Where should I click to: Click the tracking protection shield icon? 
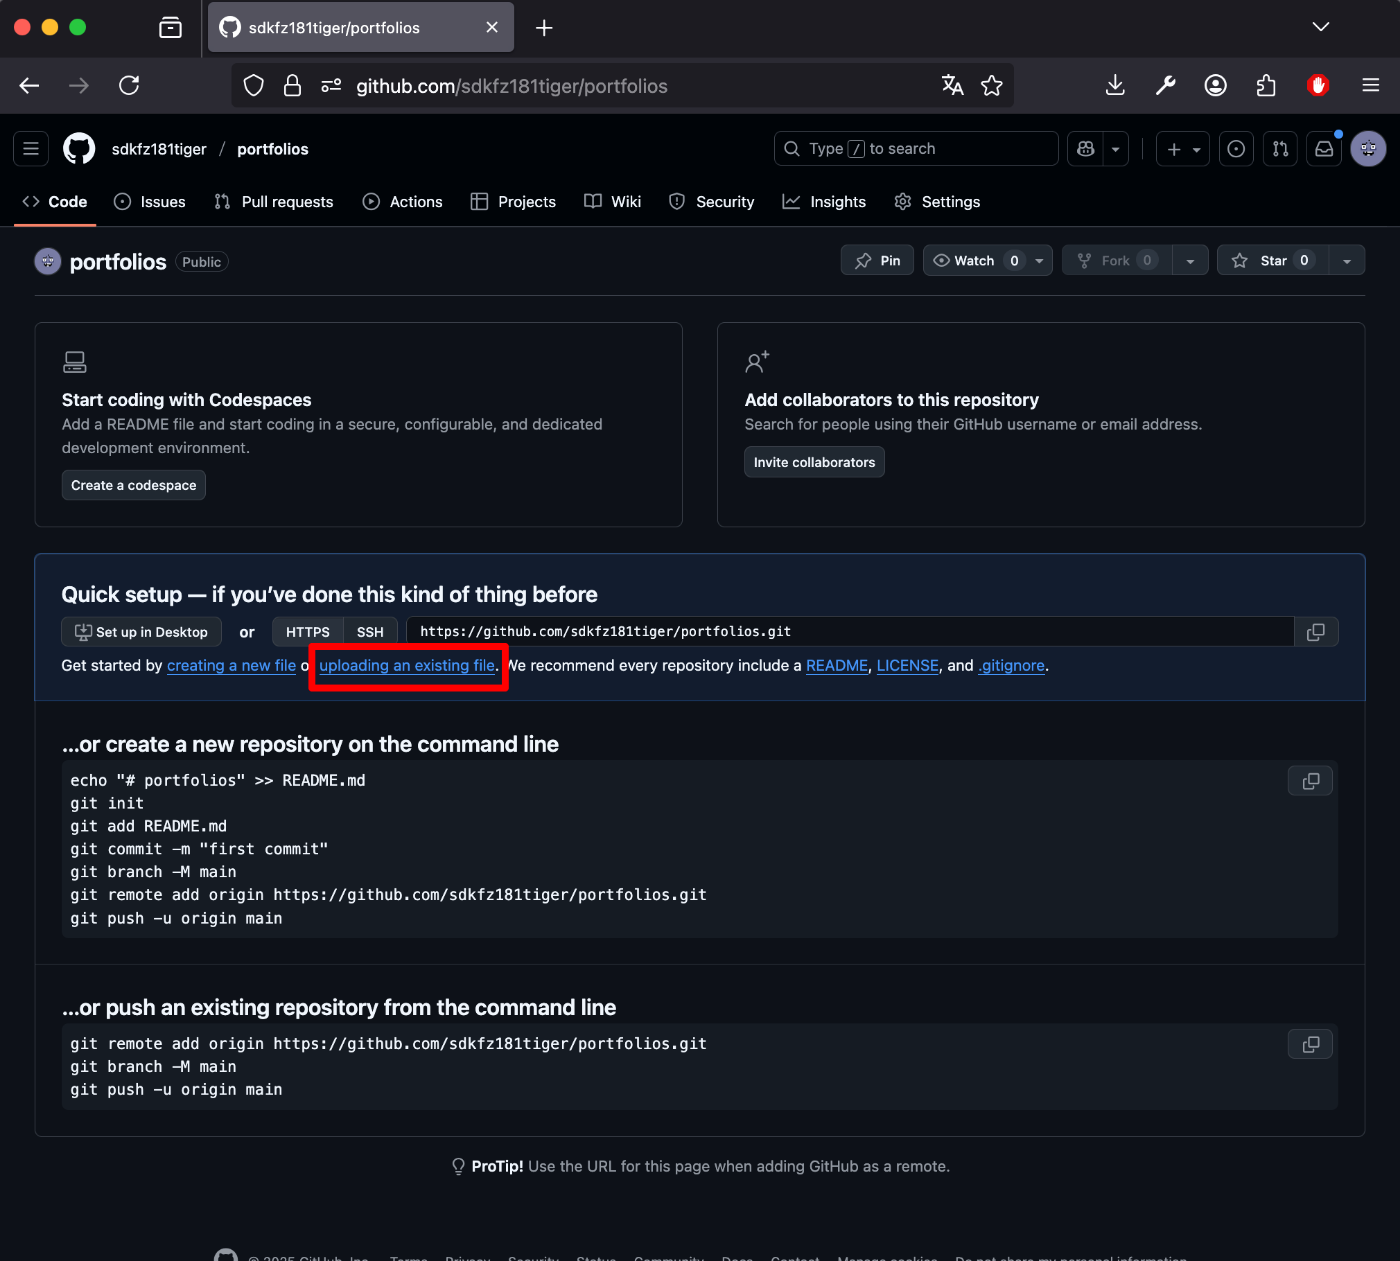point(254,86)
